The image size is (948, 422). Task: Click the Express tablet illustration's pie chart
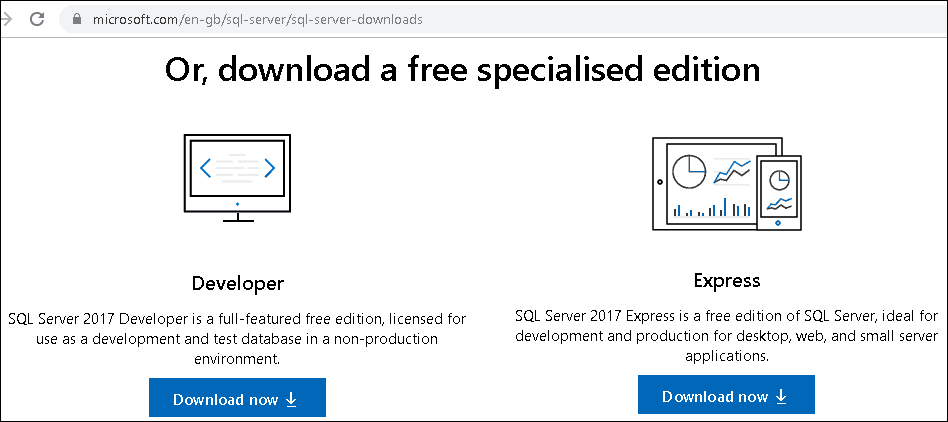pos(689,170)
